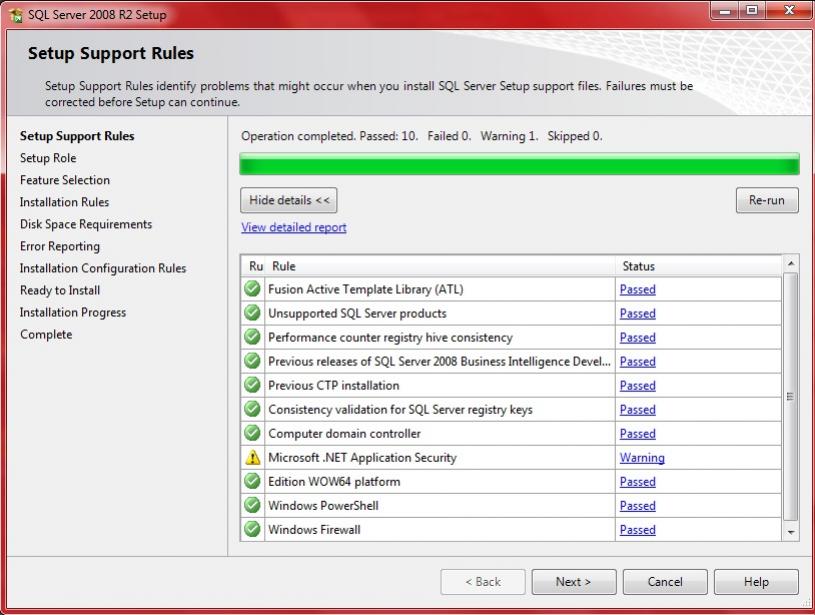Click the Status column header
The height and width of the screenshot is (615, 815).
pos(699,266)
